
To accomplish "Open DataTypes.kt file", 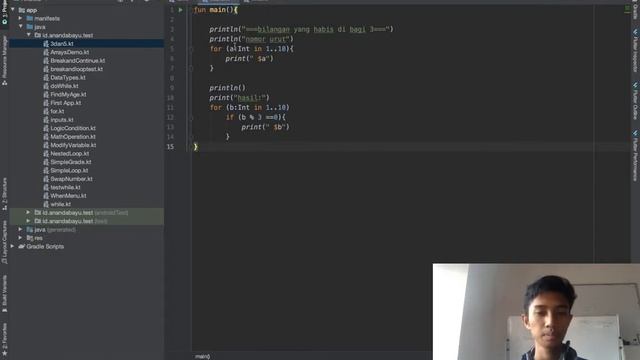I will 68,78.
